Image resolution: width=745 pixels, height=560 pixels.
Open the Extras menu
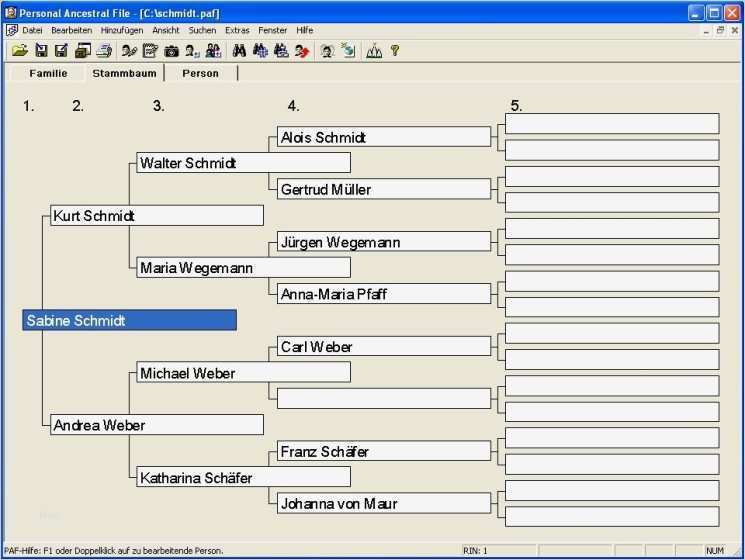click(x=237, y=30)
